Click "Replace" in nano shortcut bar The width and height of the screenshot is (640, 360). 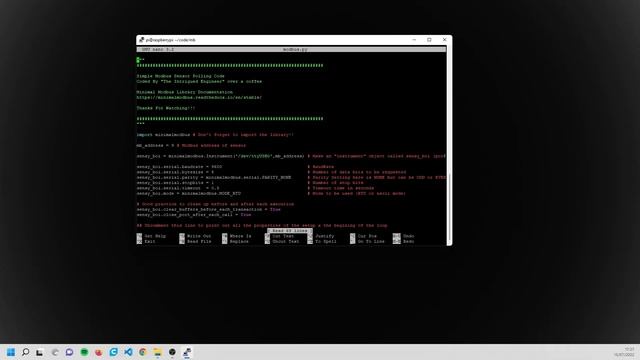click(x=239, y=241)
